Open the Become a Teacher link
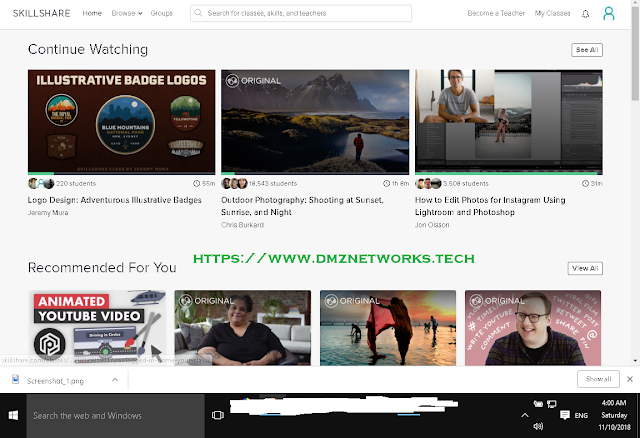 [496, 13]
